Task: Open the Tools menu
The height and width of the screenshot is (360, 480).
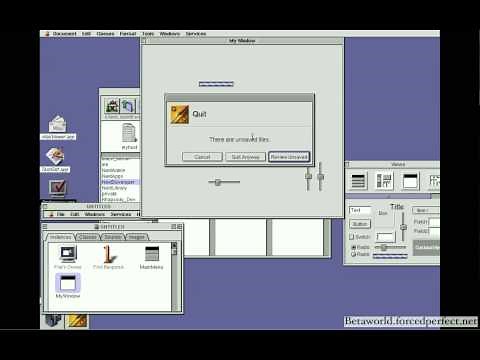Action: (148, 34)
